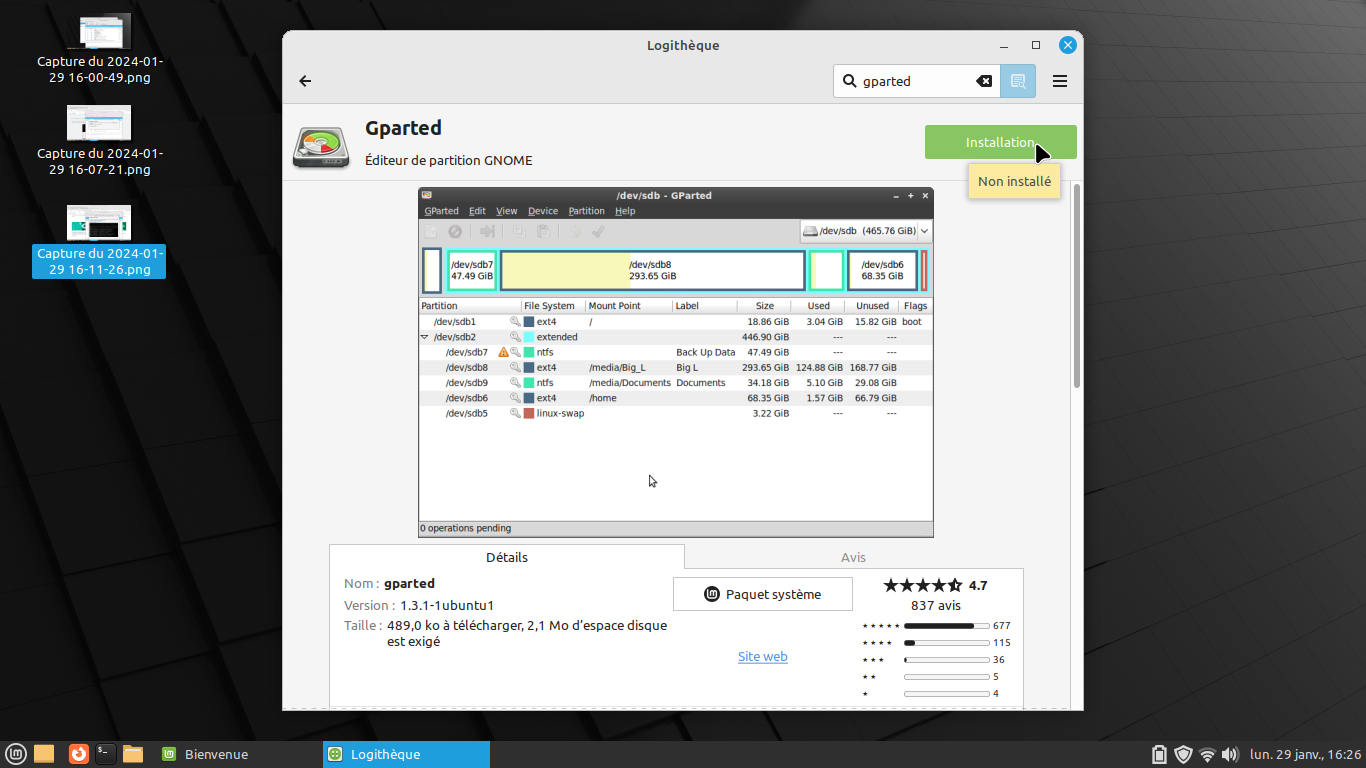Maximize the Logithèque window

(1036, 45)
